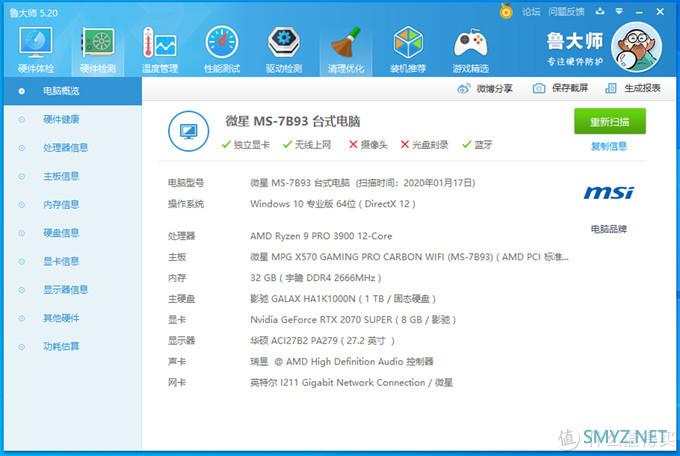Open the skin/theme icon in title bar

point(600,11)
